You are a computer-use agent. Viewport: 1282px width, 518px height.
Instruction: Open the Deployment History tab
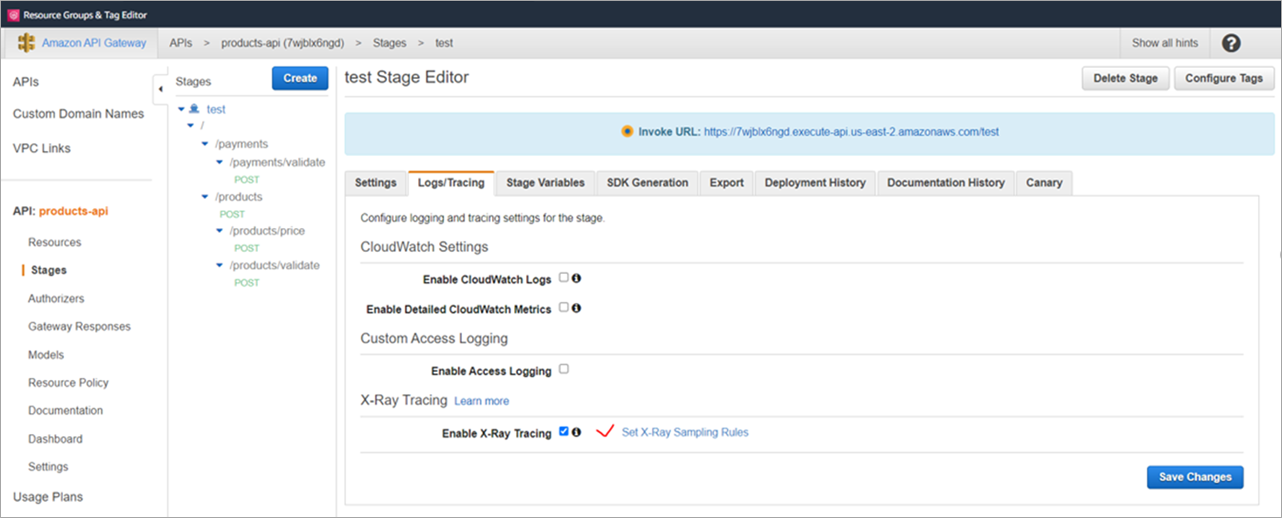point(816,183)
